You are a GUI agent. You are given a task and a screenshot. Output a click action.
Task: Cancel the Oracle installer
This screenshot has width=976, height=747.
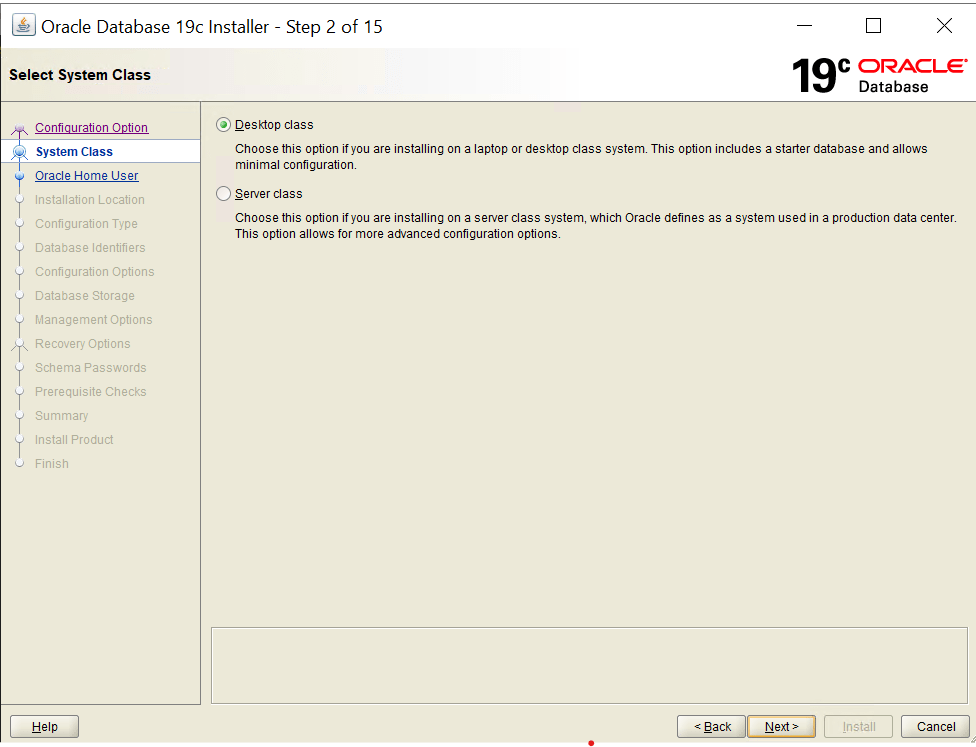pos(936,726)
